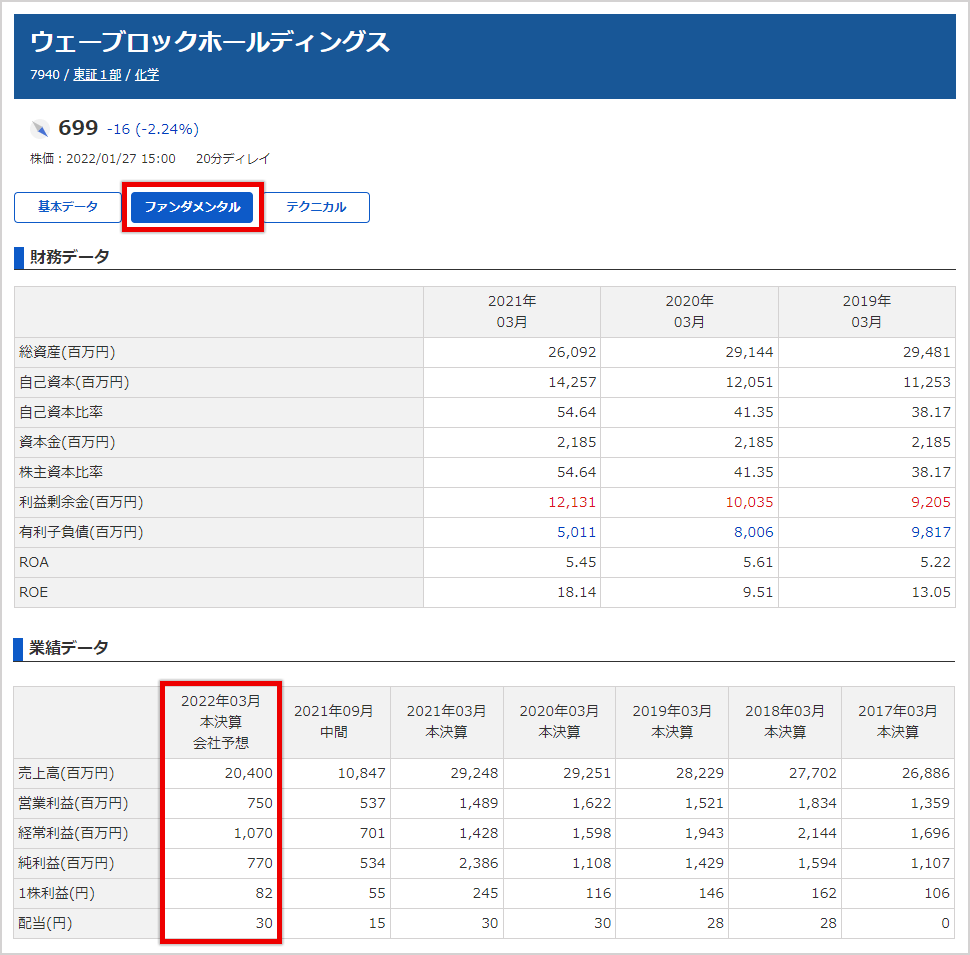Open the 基本データ tab
Viewport: 970px width, 955px height.
point(67,207)
